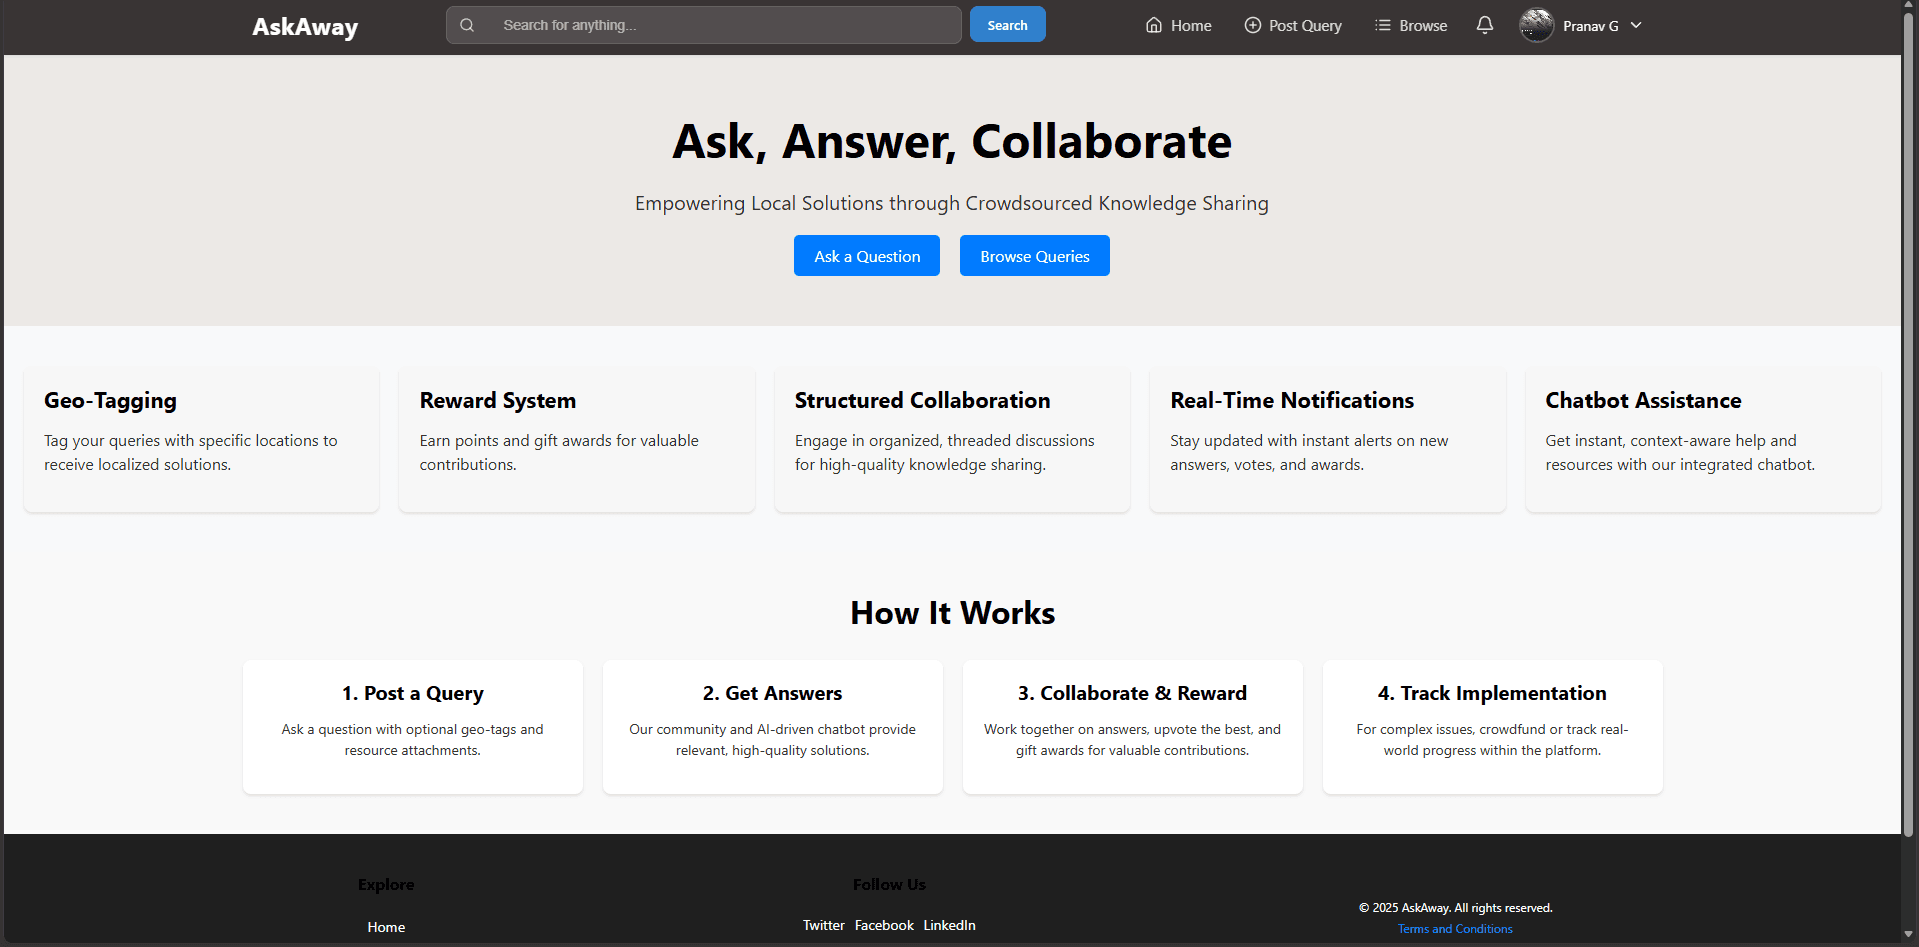This screenshot has height=947, width=1919.
Task: Select the Geo-Tagging feature card heading
Action: coord(110,401)
